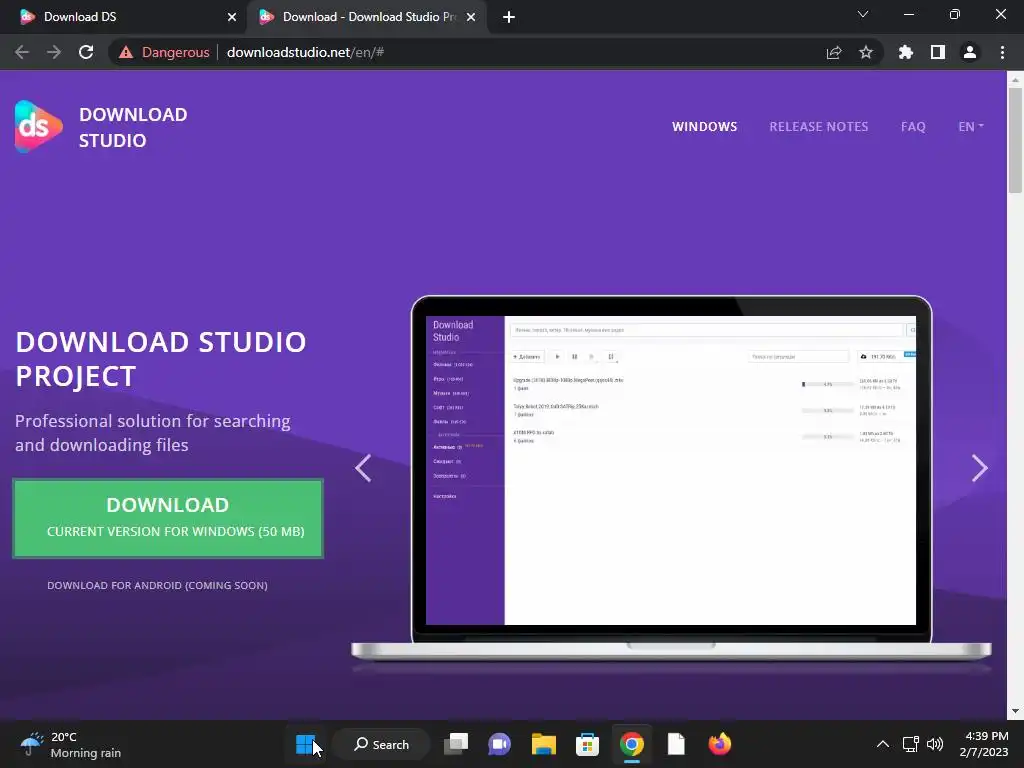Click the share page icon in address bar

click(834, 52)
